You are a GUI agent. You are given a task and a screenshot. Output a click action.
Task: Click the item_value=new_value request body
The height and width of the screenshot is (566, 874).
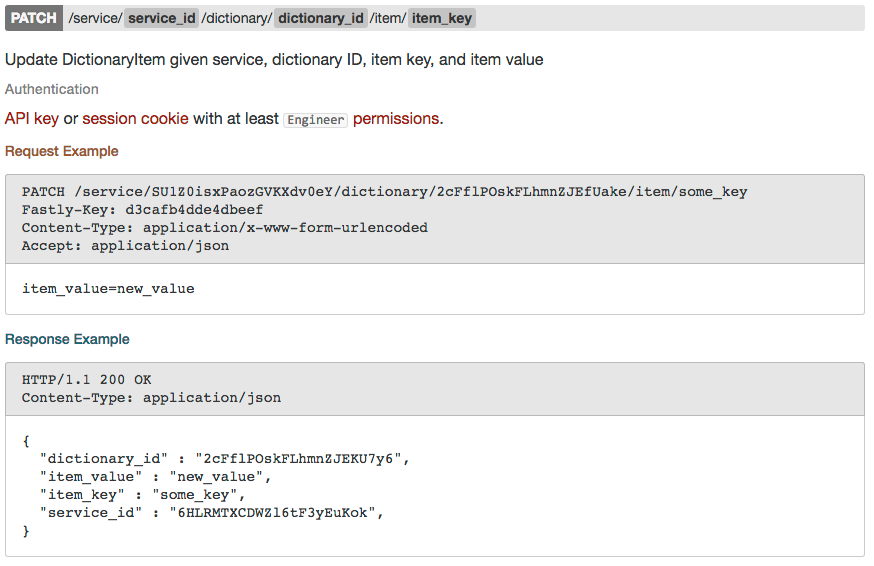click(108, 289)
